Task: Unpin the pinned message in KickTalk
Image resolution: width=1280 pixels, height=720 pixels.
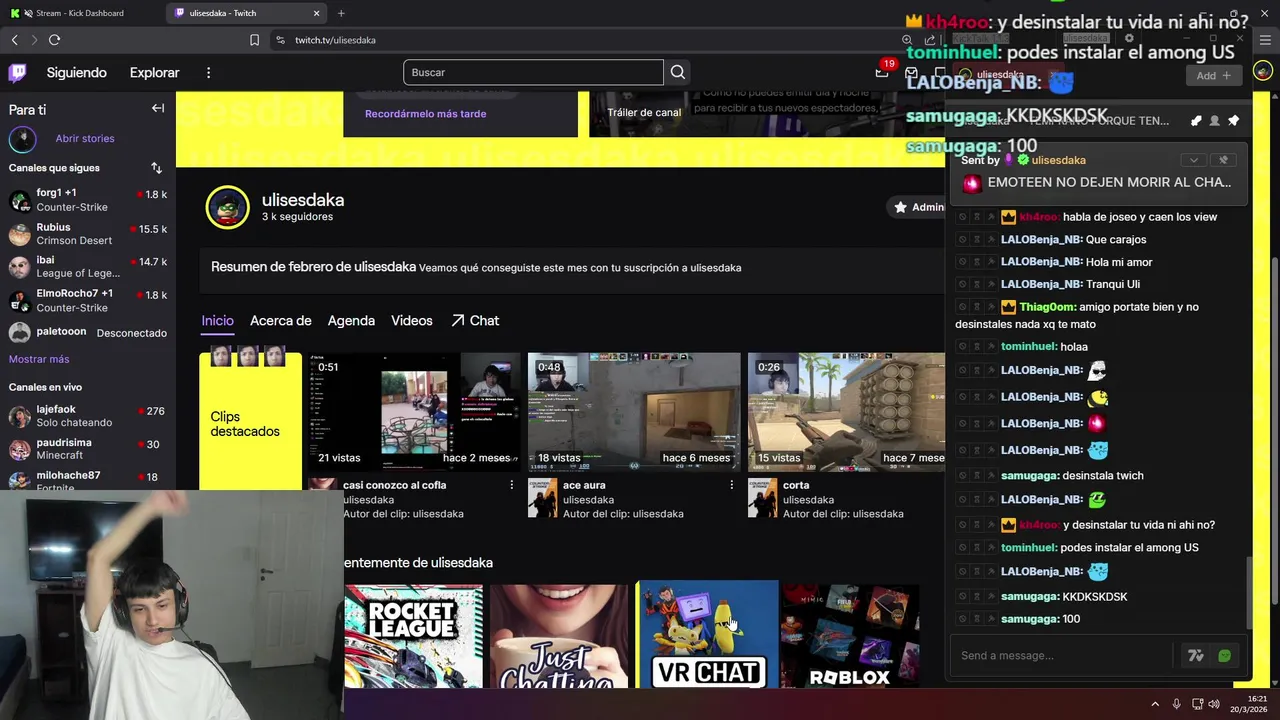Action: [1223, 160]
